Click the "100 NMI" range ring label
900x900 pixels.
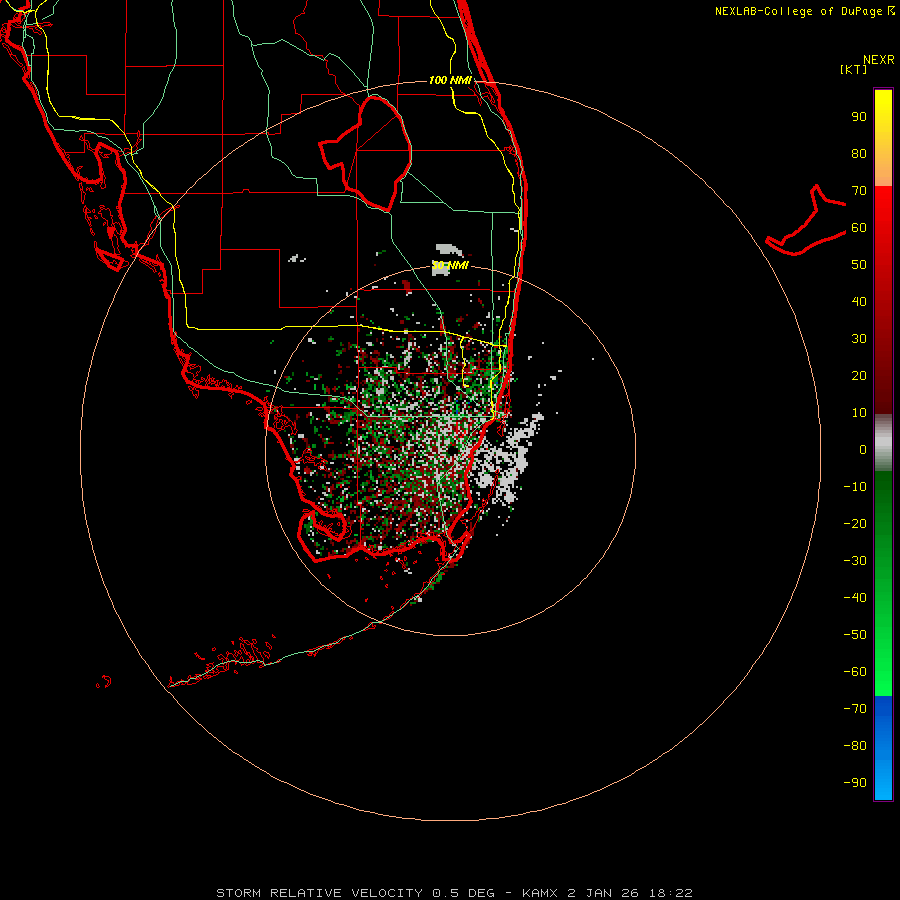pos(450,80)
